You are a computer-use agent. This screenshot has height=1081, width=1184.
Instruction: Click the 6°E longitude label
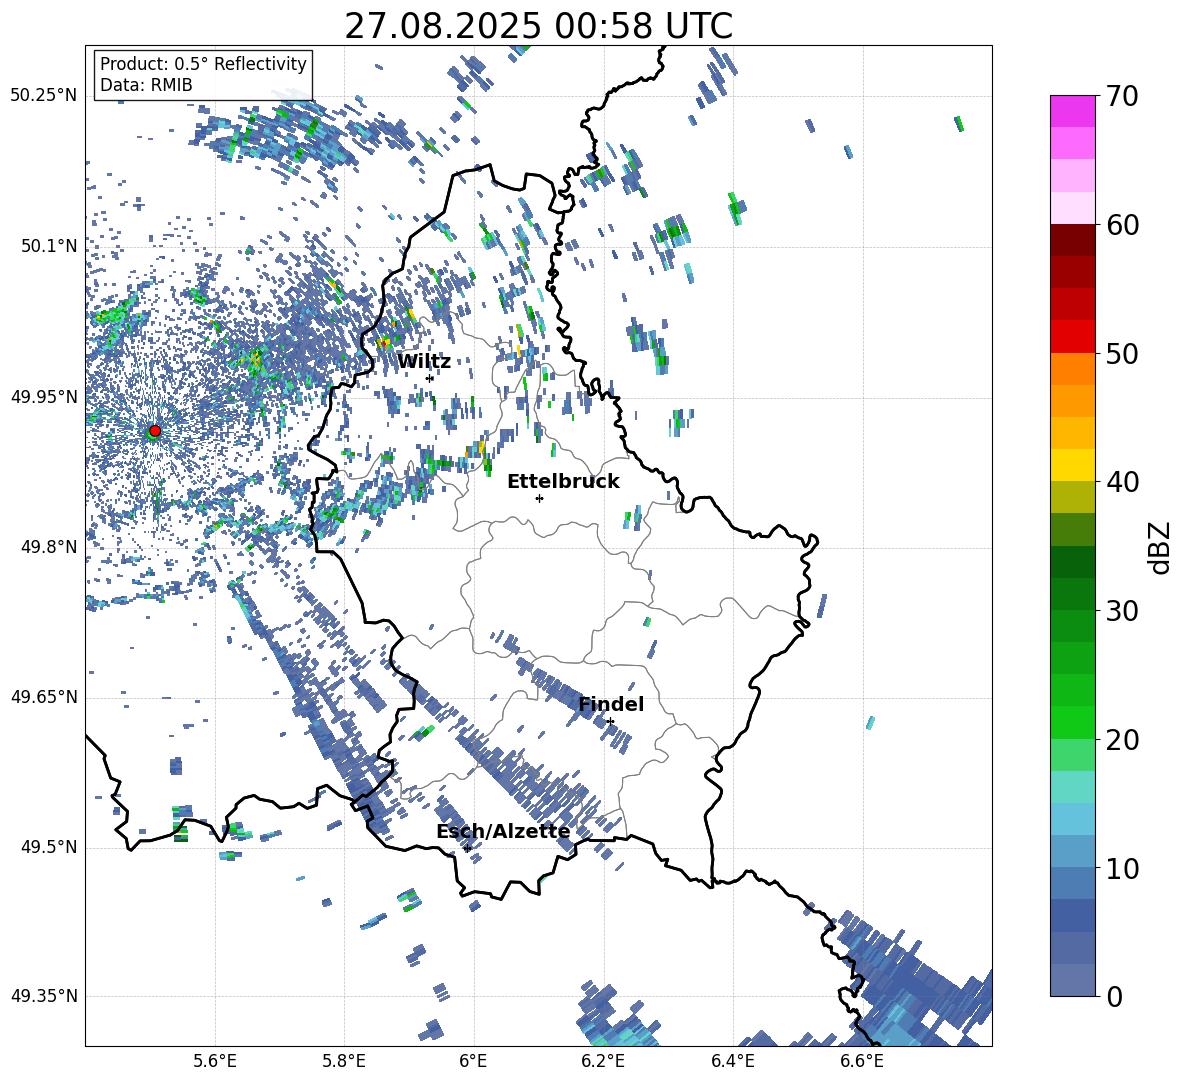click(473, 1061)
